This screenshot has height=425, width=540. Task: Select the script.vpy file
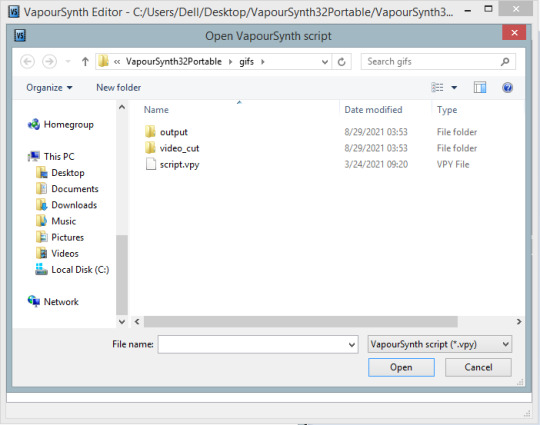click(x=179, y=164)
